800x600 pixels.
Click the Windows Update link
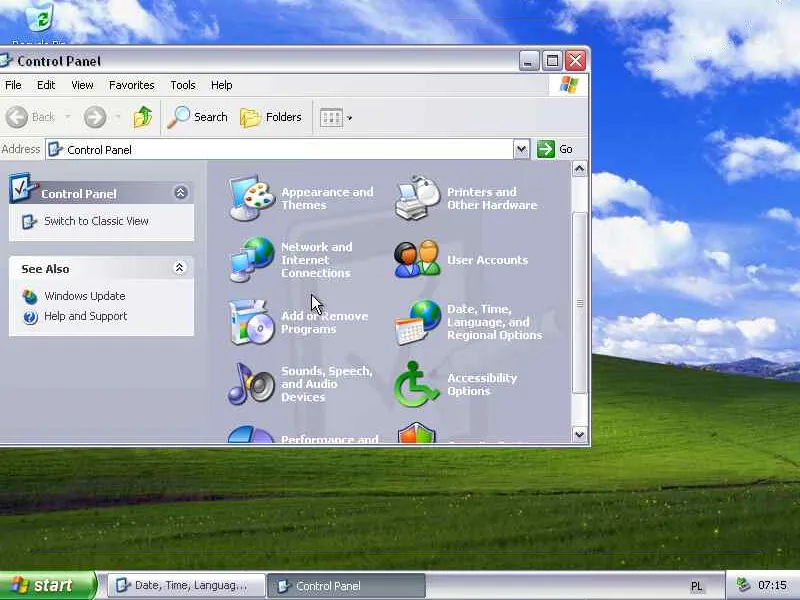point(85,296)
